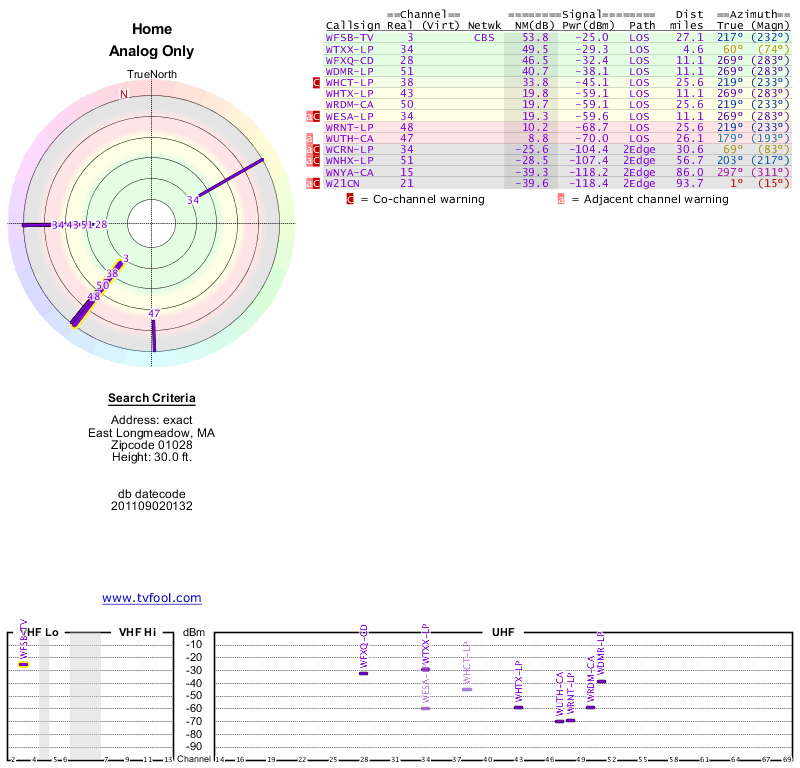Click the NM(dB) column header

pyautogui.click(x=534, y=26)
